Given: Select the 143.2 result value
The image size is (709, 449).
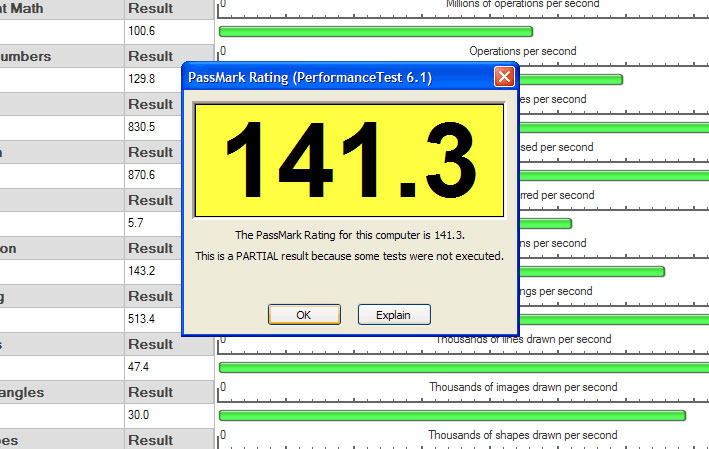Looking at the screenshot, I should point(142,271).
